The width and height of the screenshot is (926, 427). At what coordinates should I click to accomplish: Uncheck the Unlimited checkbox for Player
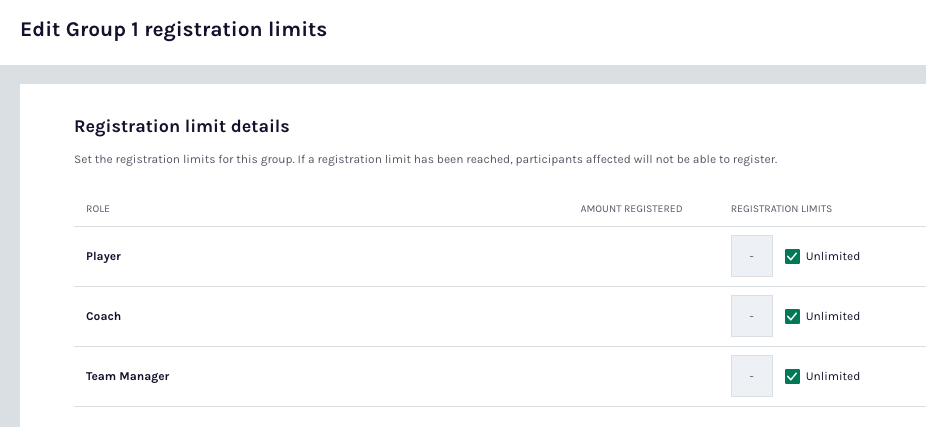pos(792,256)
